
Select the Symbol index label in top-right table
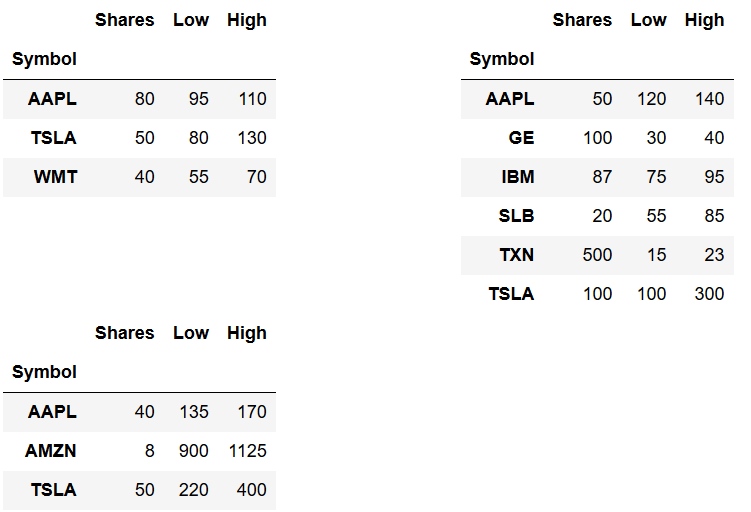(501, 59)
